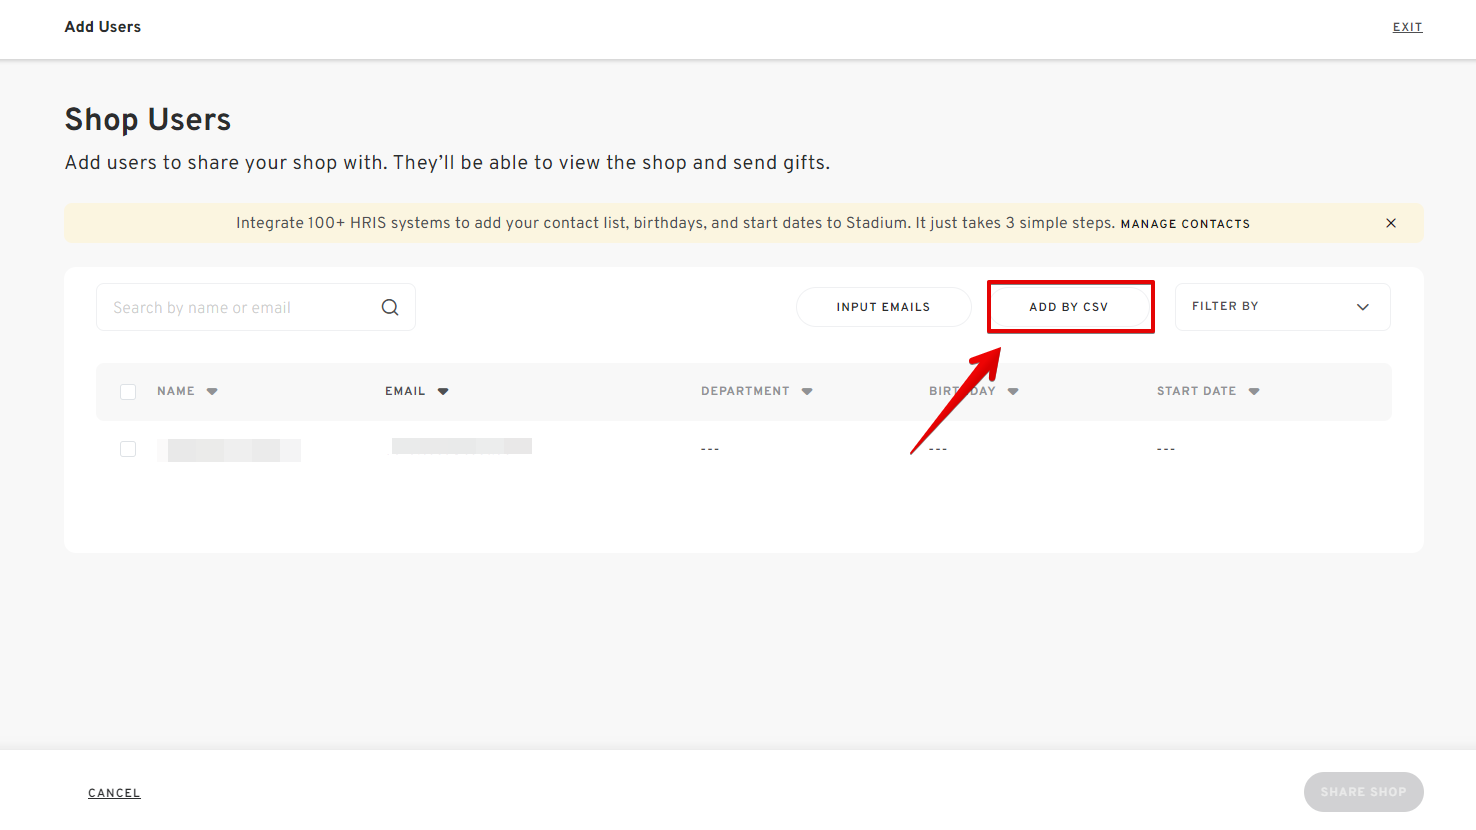The image size is (1476, 830).
Task: Click the search magnifier icon
Action: [x=390, y=308]
